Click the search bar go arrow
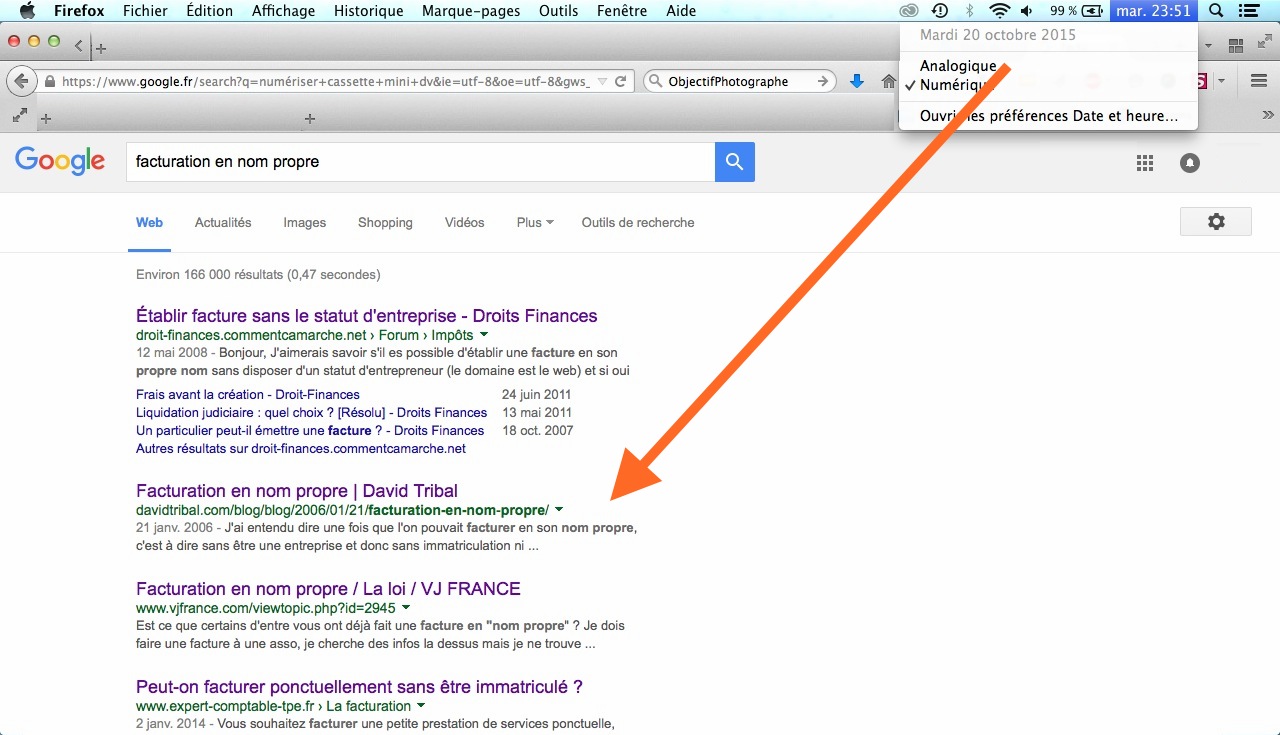Screen dimensions: 1280x735 click(x=823, y=82)
